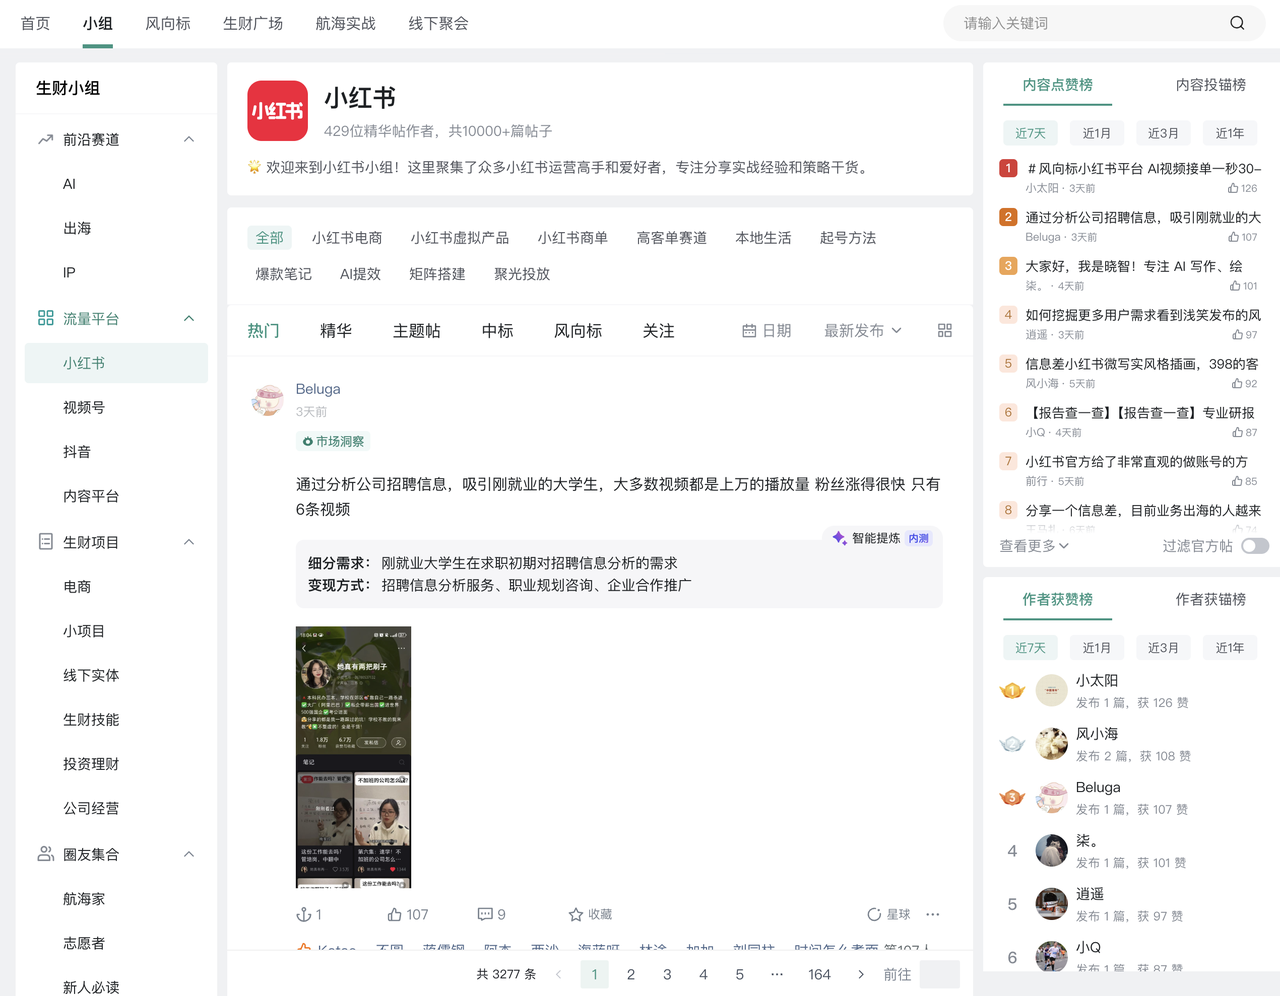Select 近1月 in content ranking
The width and height of the screenshot is (1280, 996).
pyautogui.click(x=1097, y=133)
